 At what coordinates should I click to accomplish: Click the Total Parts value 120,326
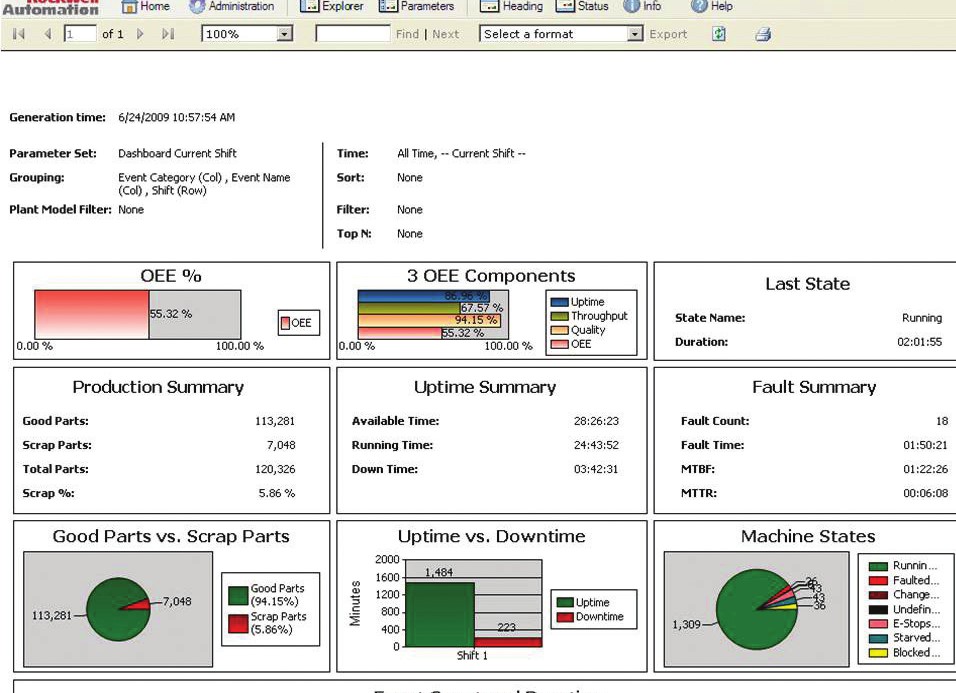click(274, 469)
